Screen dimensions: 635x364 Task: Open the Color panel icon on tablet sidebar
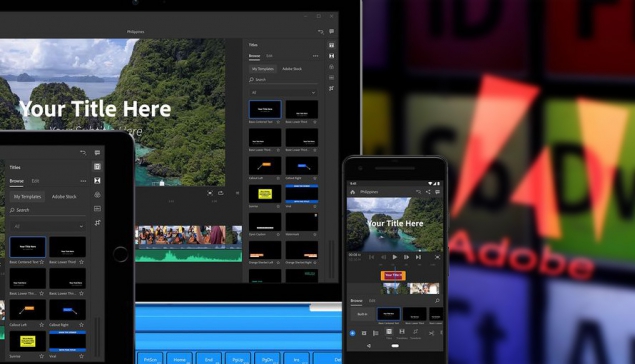click(97, 195)
